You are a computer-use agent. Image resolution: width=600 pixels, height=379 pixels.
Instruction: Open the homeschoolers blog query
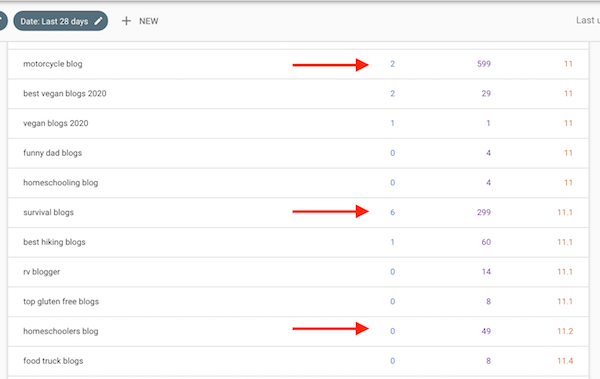(60, 331)
